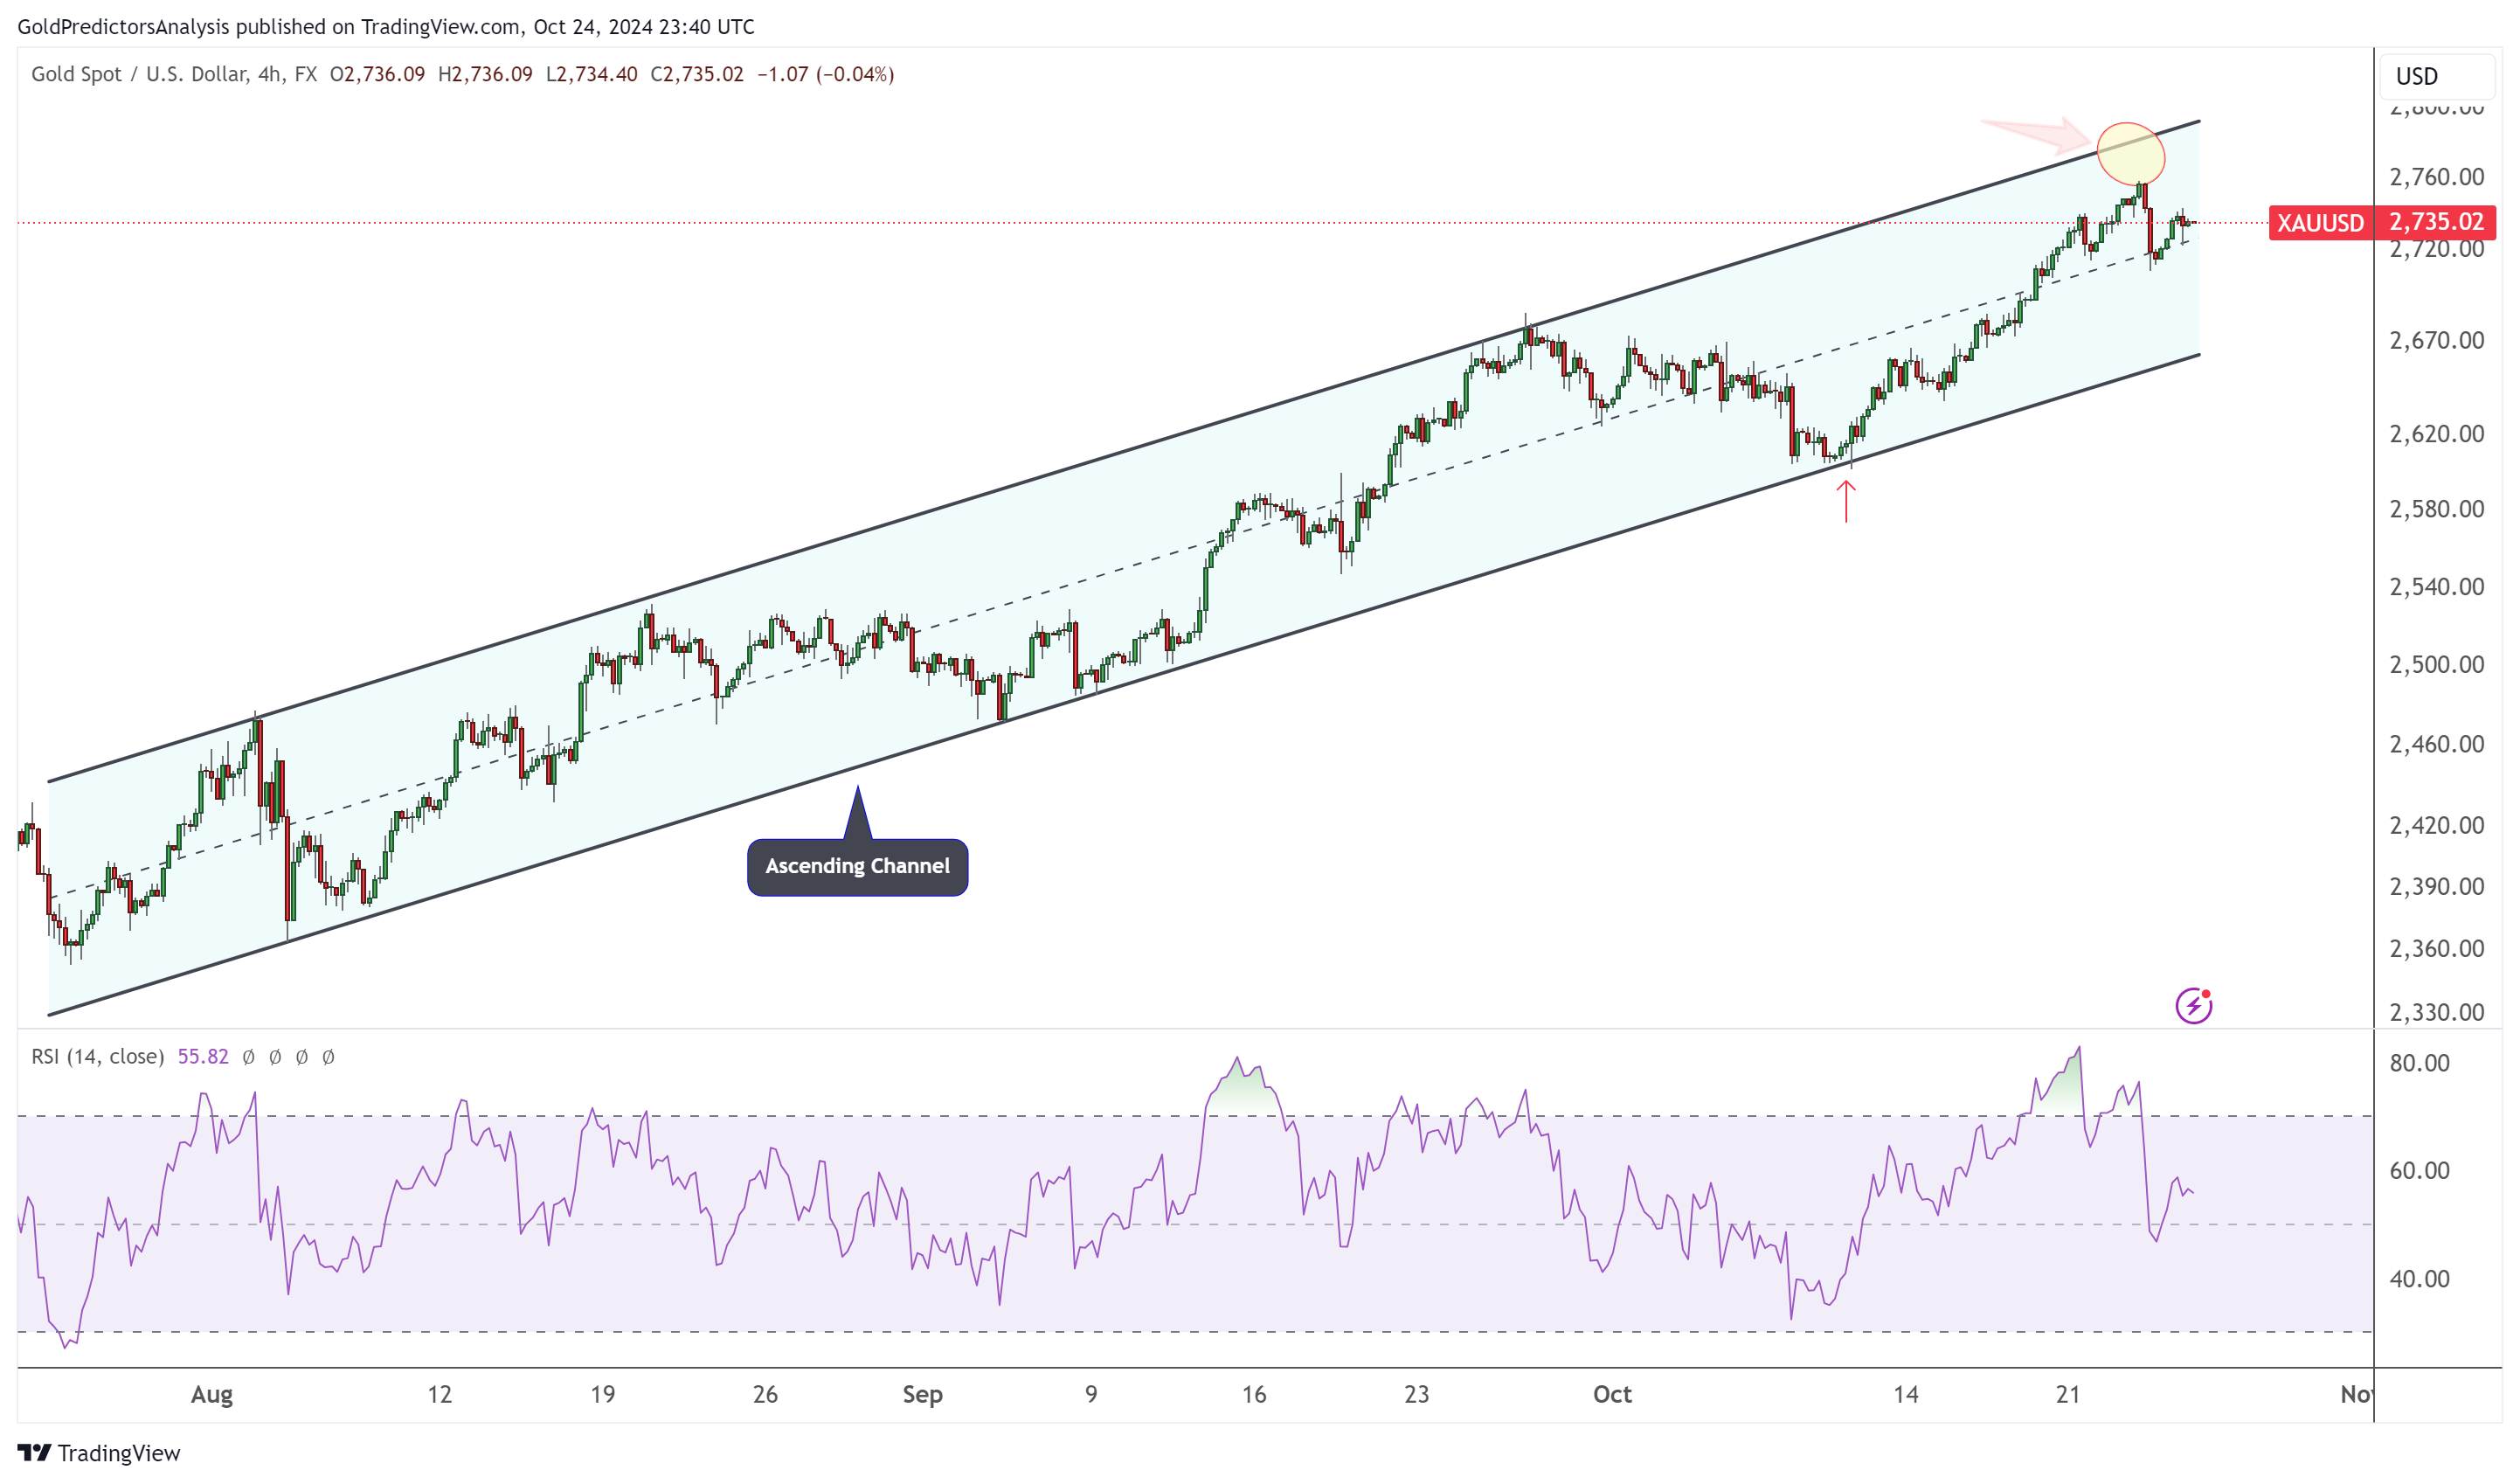Click the last ø symbol in RSI legend
The height and width of the screenshot is (1484, 2520).
[328, 1057]
